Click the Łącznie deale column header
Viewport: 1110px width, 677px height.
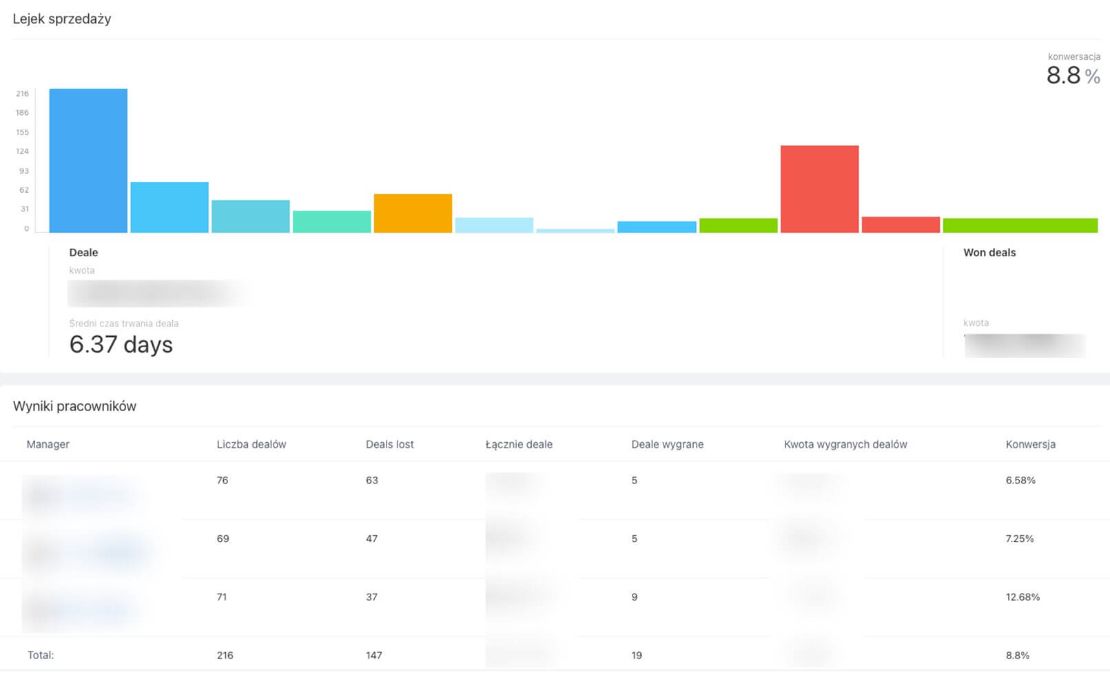[x=518, y=444]
